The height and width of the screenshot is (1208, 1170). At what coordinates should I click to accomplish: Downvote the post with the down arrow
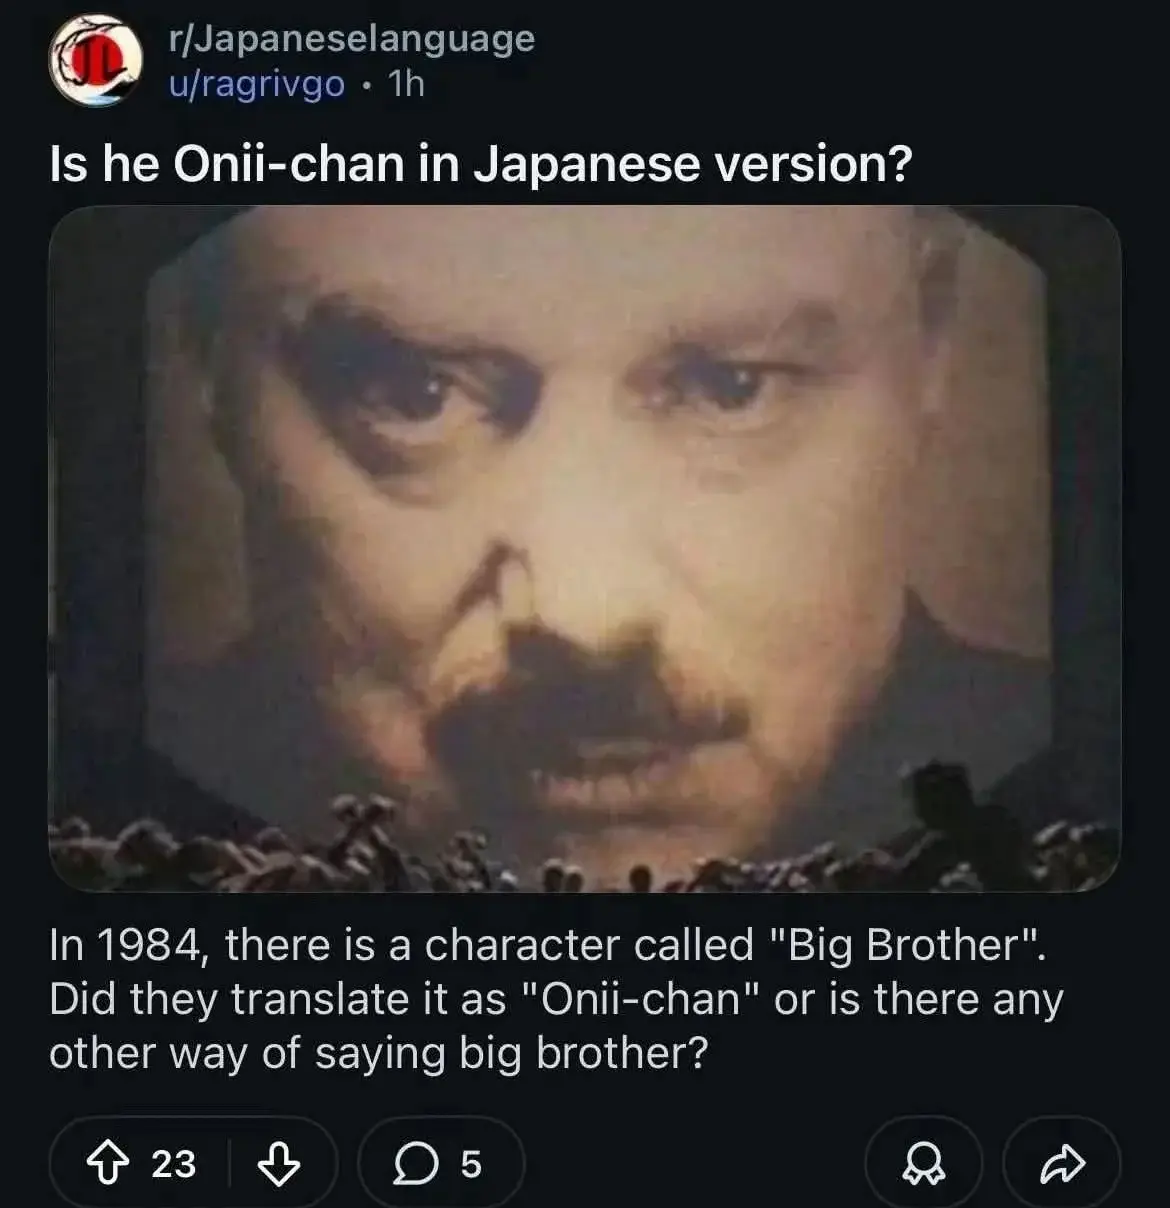[x=279, y=1164]
